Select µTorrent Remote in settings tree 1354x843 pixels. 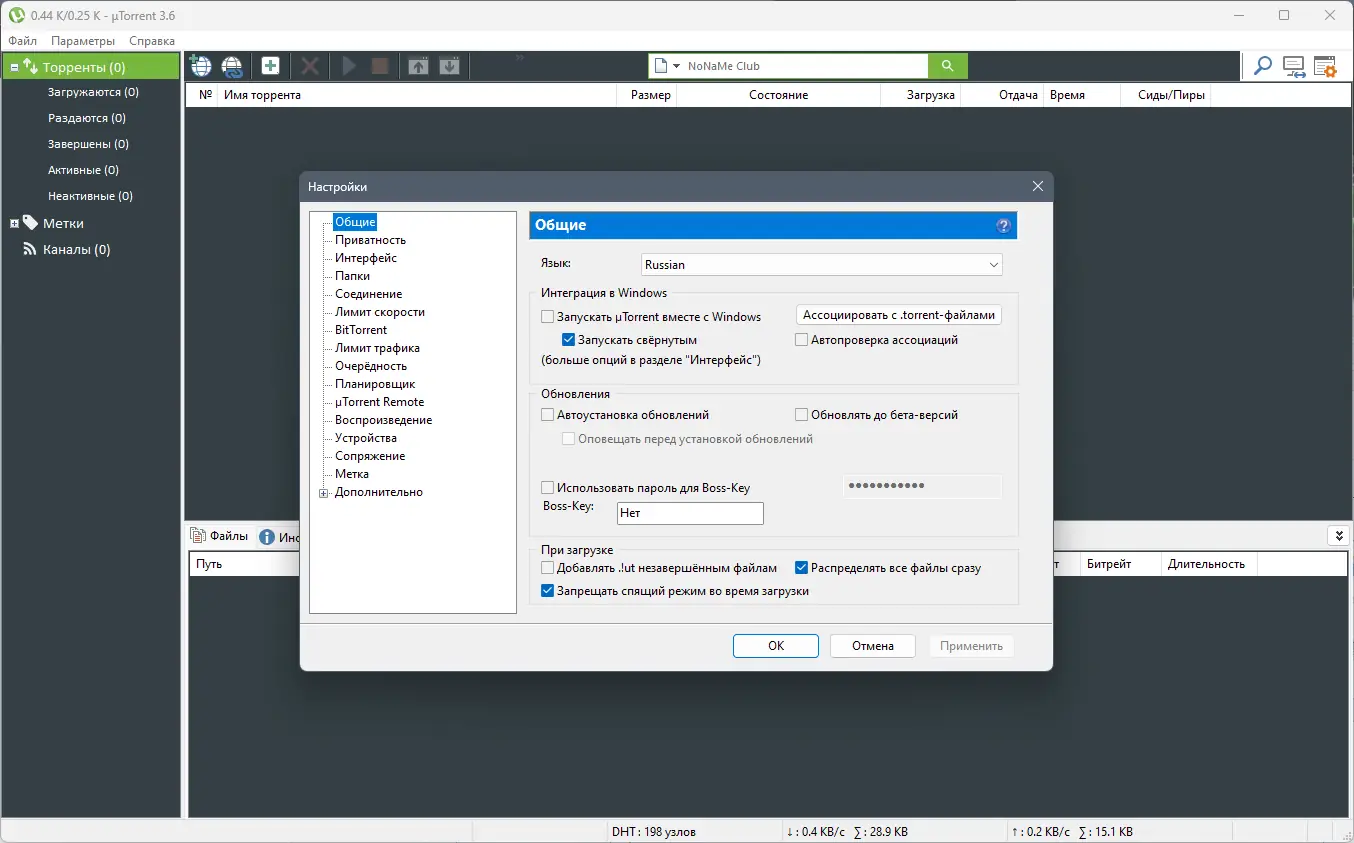pos(380,402)
